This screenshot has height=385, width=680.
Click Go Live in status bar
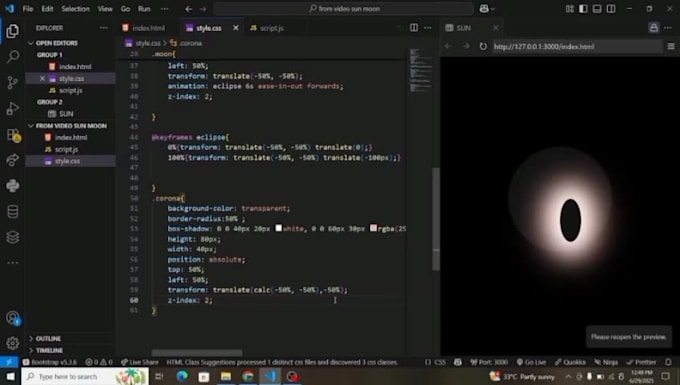click(x=531, y=362)
